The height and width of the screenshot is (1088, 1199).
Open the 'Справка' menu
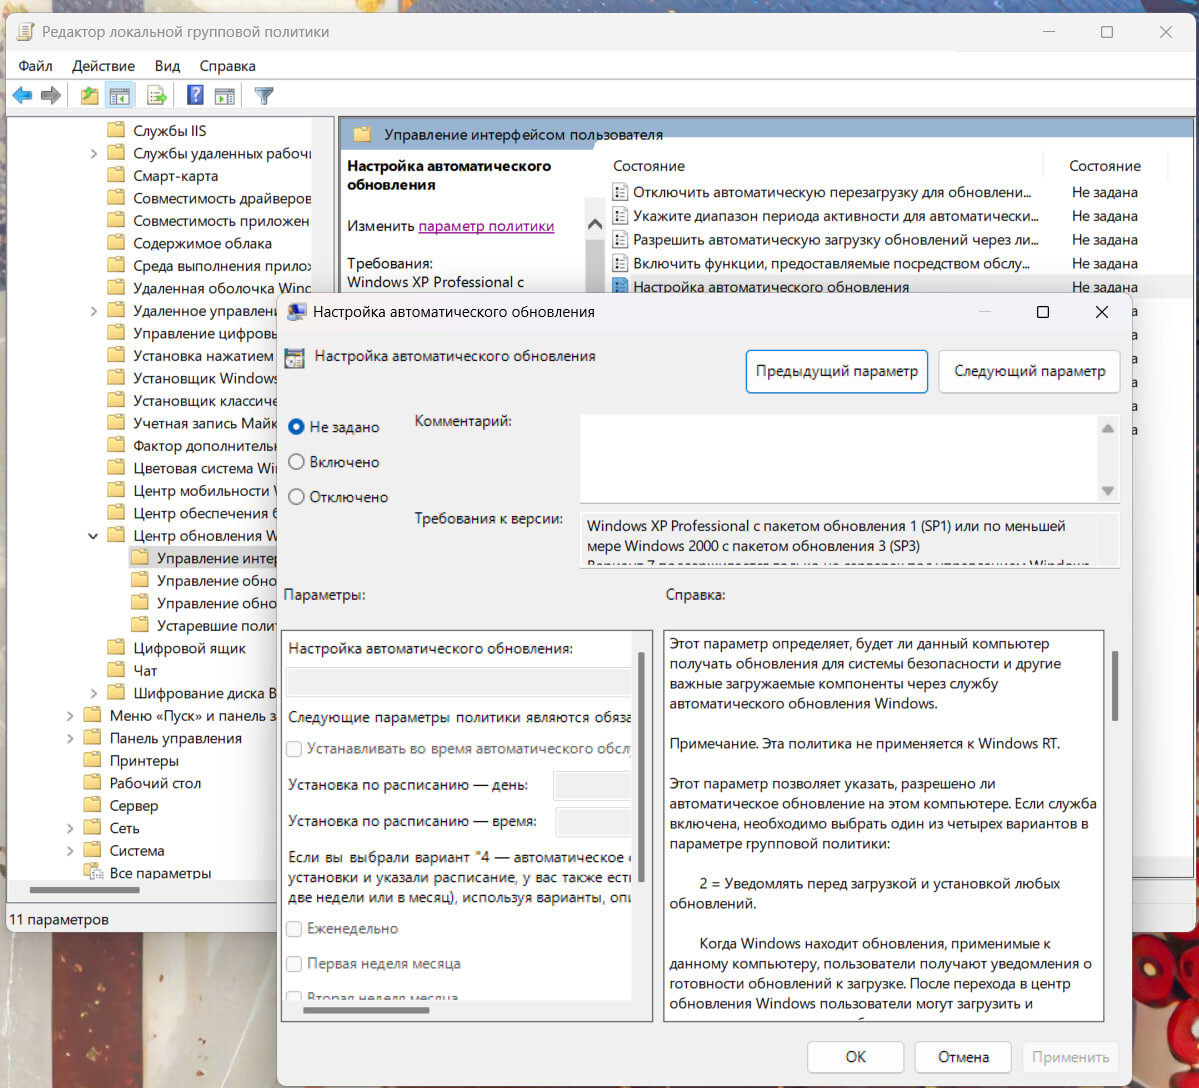227,66
